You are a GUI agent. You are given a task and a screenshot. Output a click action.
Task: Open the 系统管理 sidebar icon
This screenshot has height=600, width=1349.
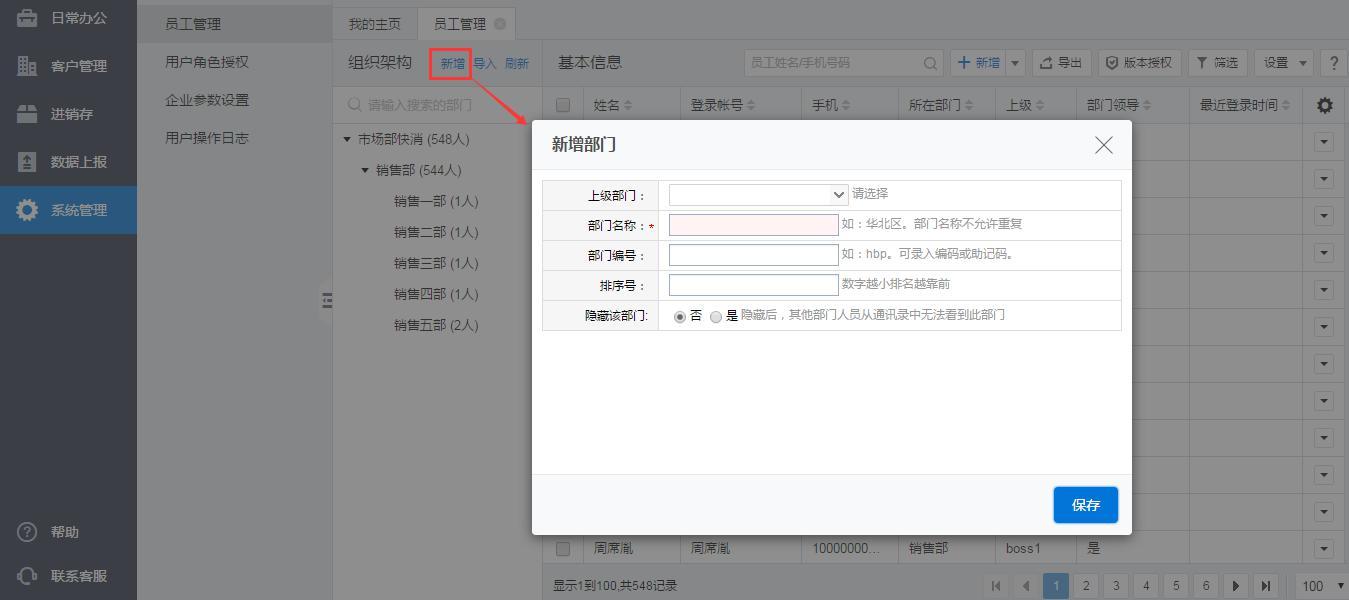point(27,210)
